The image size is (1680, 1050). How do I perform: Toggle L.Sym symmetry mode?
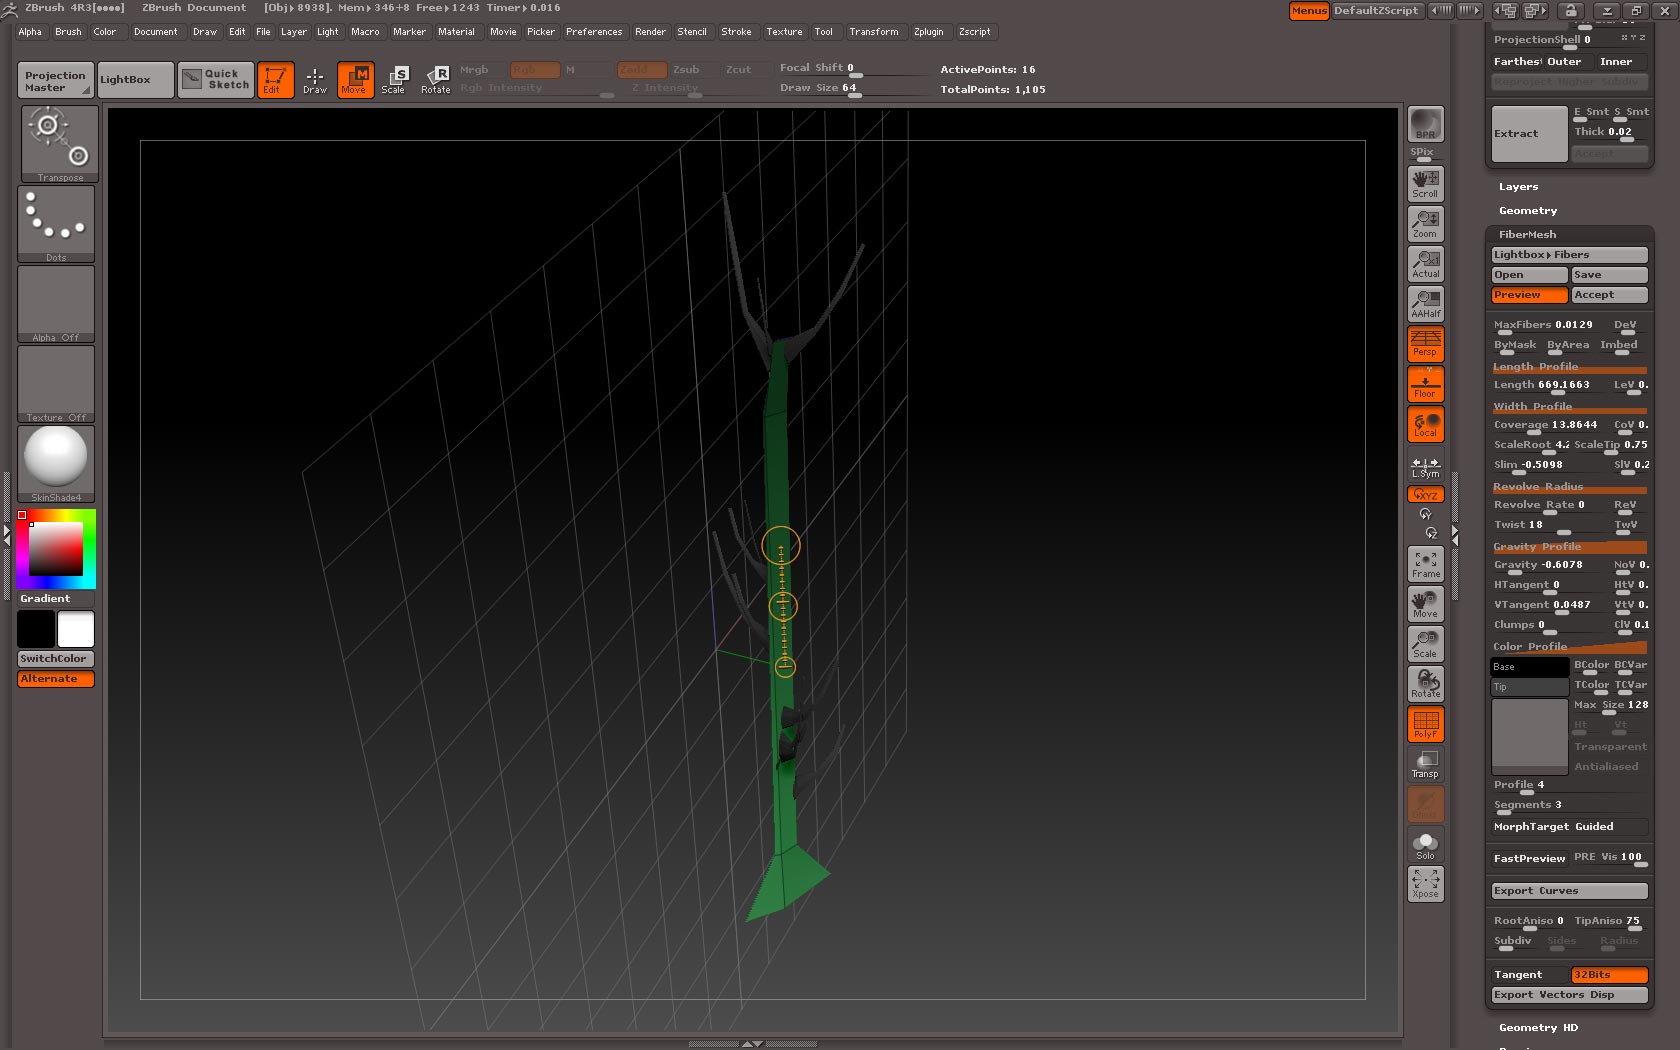(1424, 465)
